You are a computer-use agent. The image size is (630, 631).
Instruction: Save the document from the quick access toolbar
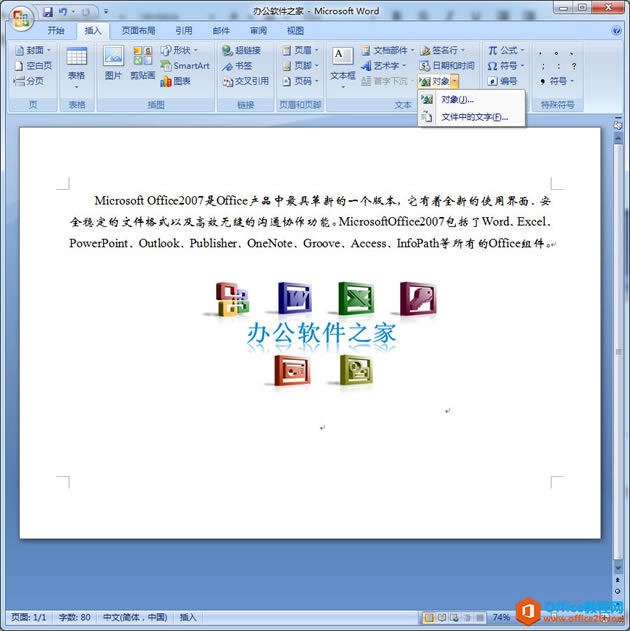pyautogui.click(x=48, y=12)
